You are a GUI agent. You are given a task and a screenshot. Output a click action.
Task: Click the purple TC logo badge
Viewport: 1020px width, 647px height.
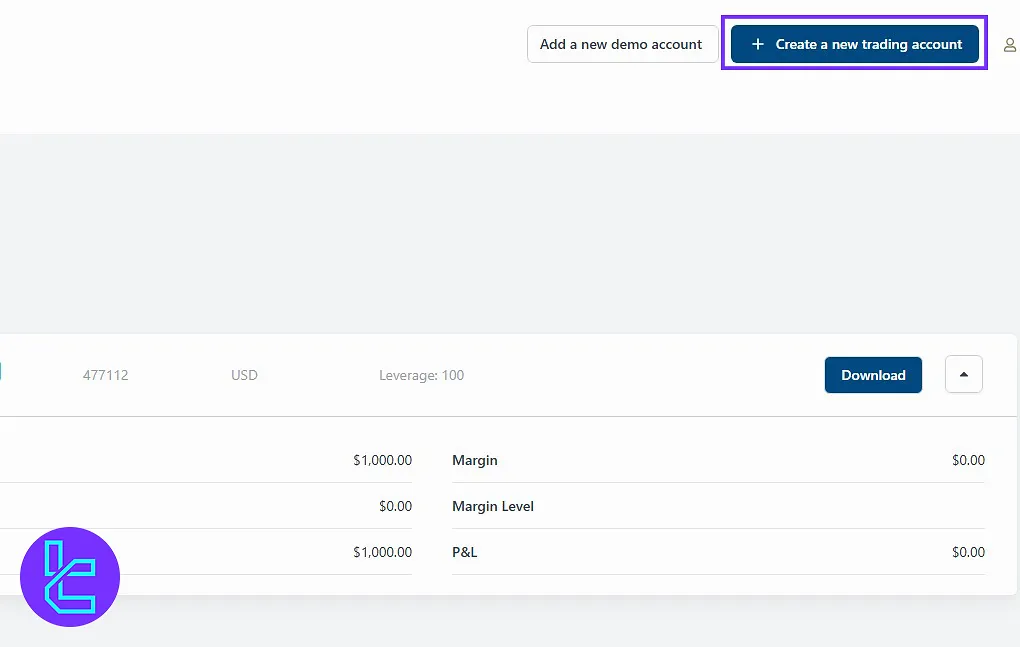pyautogui.click(x=70, y=577)
